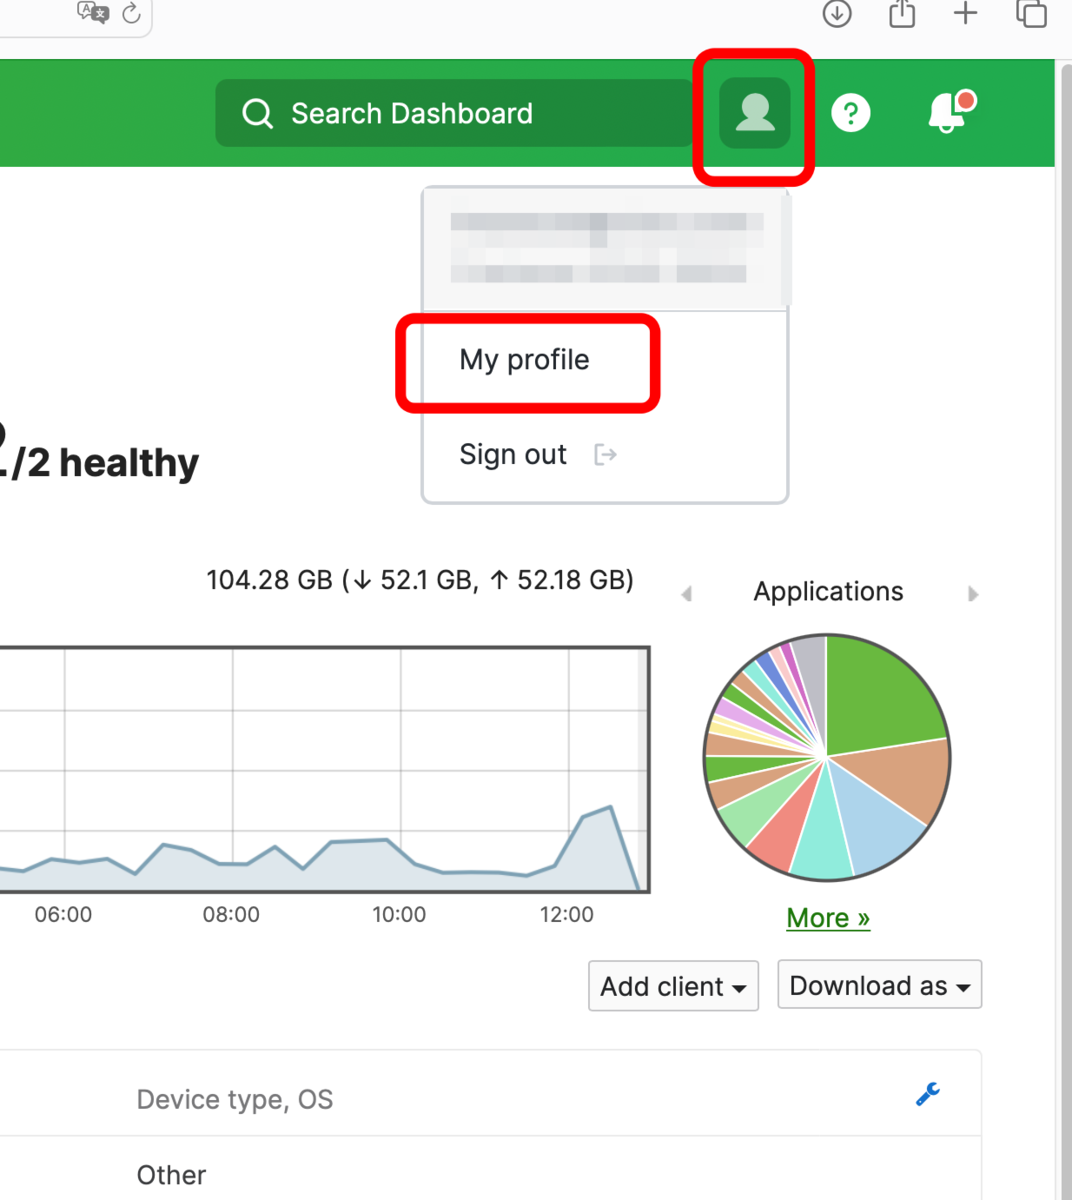Open the Download as dropdown
Image resolution: width=1072 pixels, height=1200 pixels.
[x=880, y=985]
